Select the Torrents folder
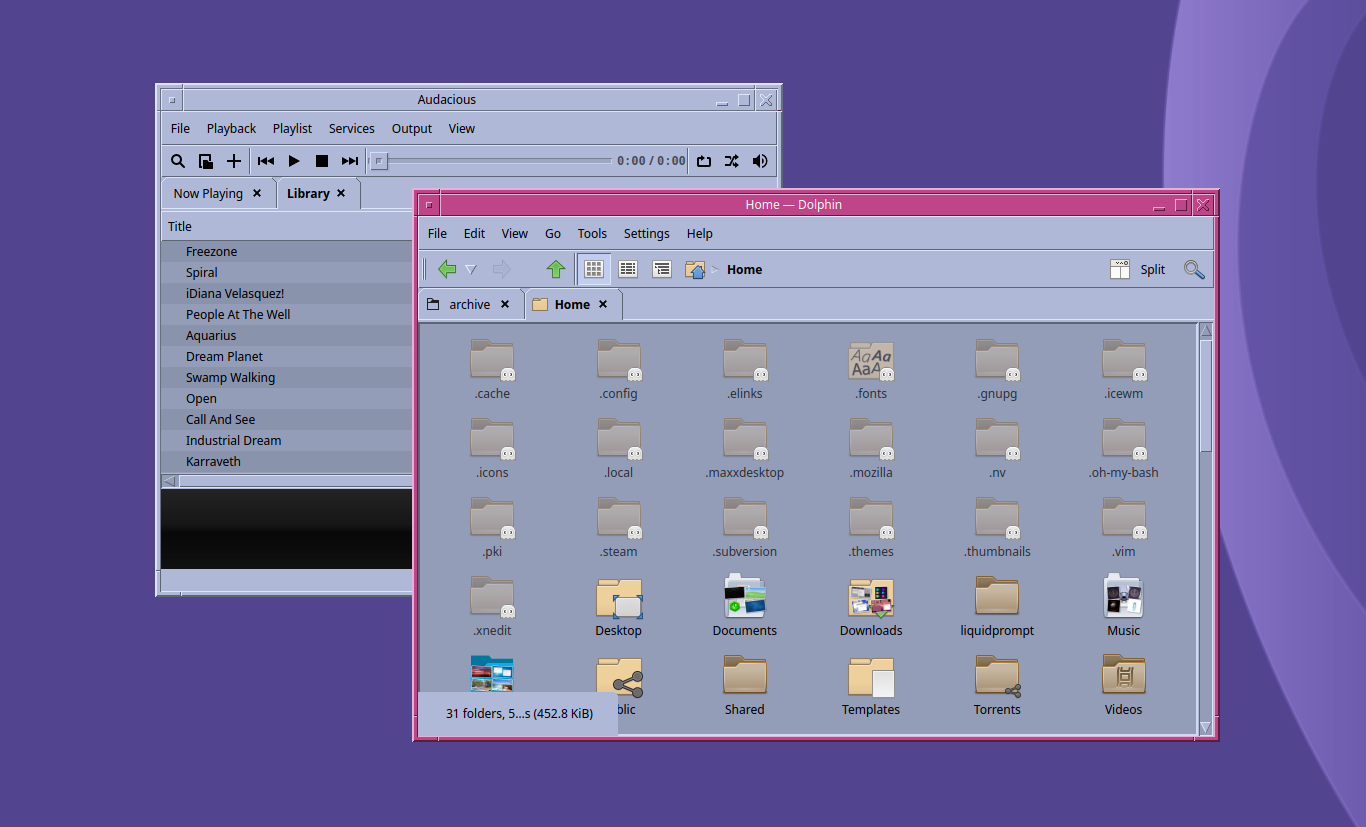Image resolution: width=1366 pixels, height=827 pixels. click(x=997, y=684)
